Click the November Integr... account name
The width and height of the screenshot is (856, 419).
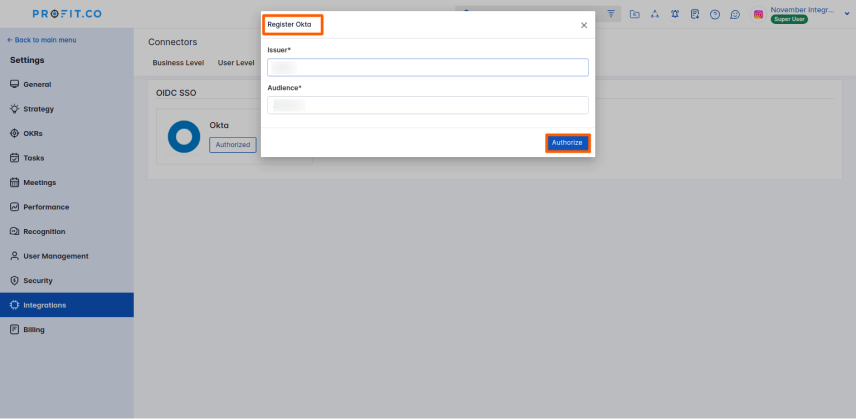[x=803, y=10]
